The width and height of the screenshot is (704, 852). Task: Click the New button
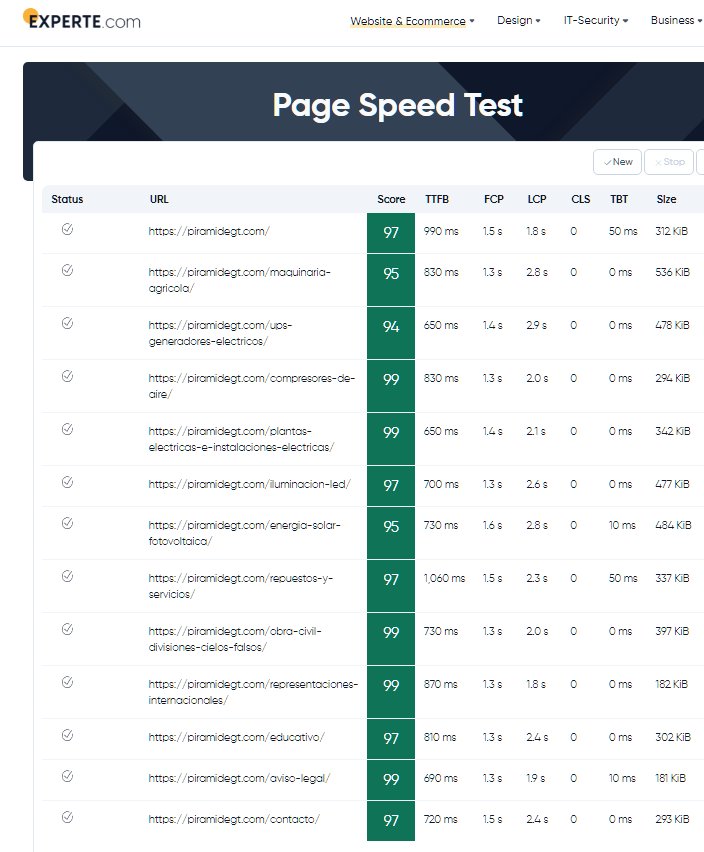pos(618,162)
